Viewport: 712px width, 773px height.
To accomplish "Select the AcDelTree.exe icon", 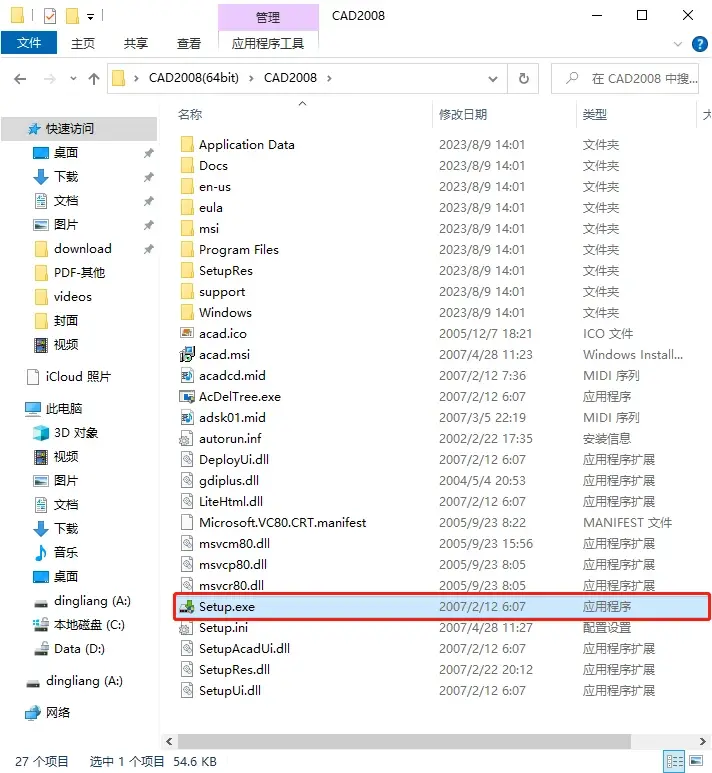I will (x=187, y=396).
